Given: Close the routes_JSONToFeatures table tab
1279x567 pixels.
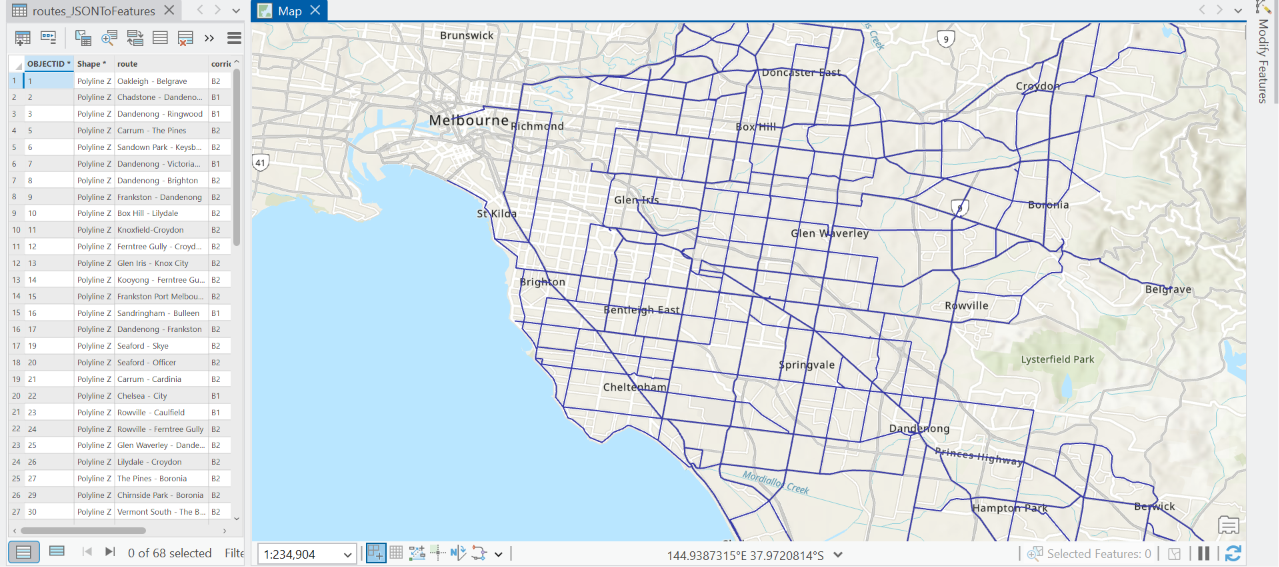Looking at the screenshot, I should (x=168, y=10).
